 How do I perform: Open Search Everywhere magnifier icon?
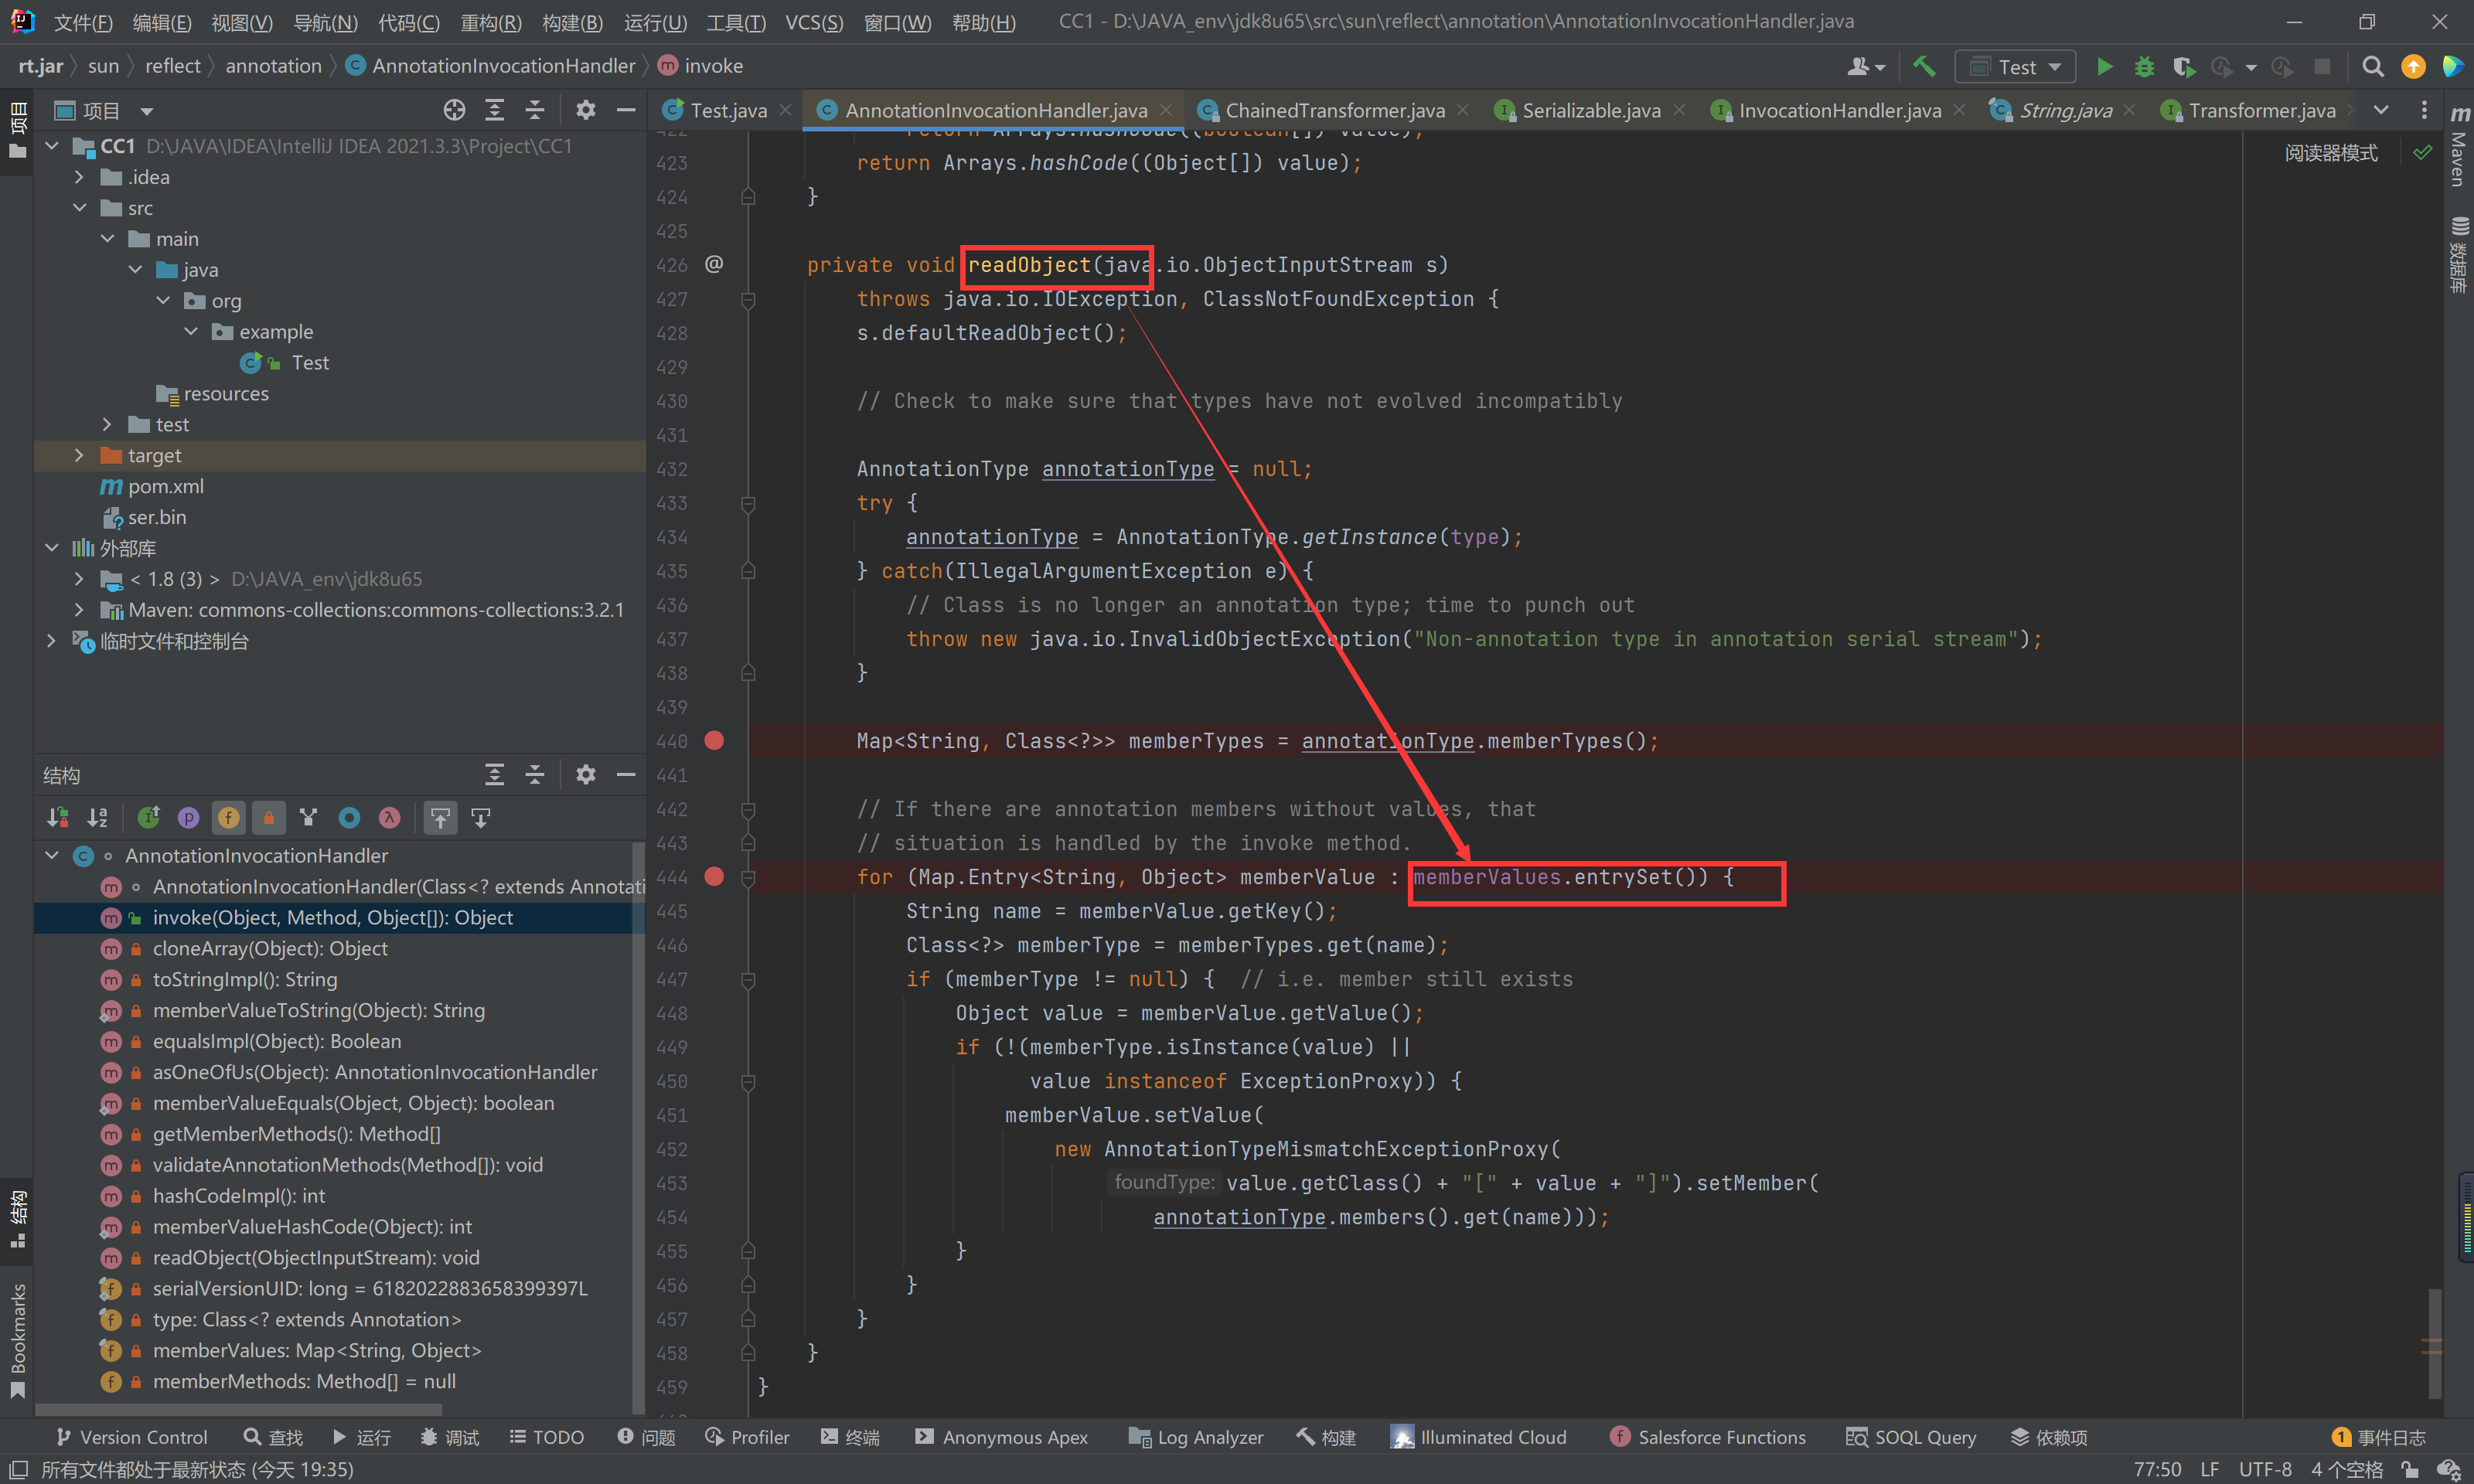click(2372, 66)
